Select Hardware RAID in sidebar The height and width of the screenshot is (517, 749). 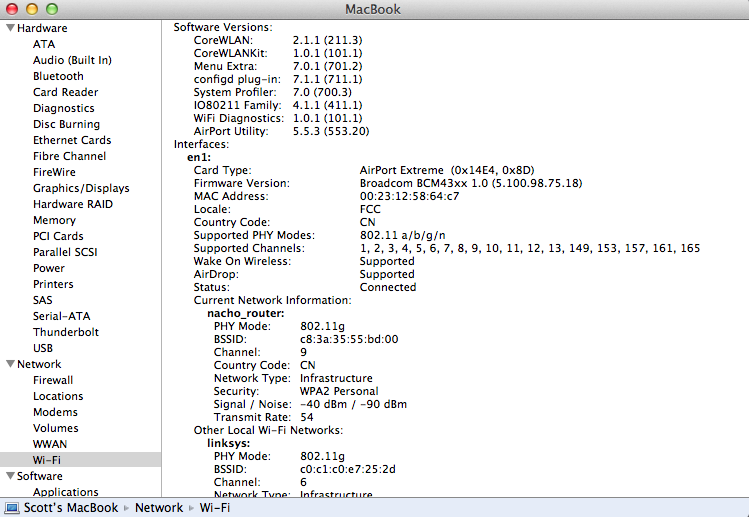[x=73, y=204]
